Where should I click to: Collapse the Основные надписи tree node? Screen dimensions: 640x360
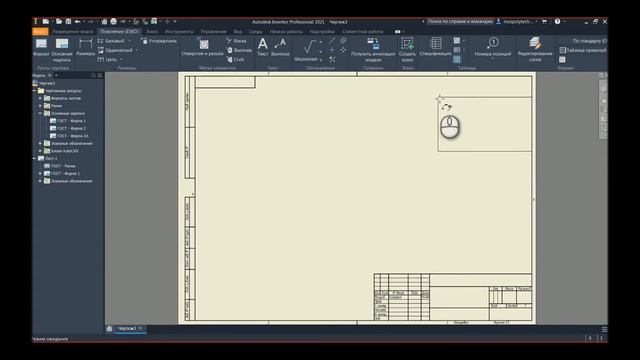point(40,113)
